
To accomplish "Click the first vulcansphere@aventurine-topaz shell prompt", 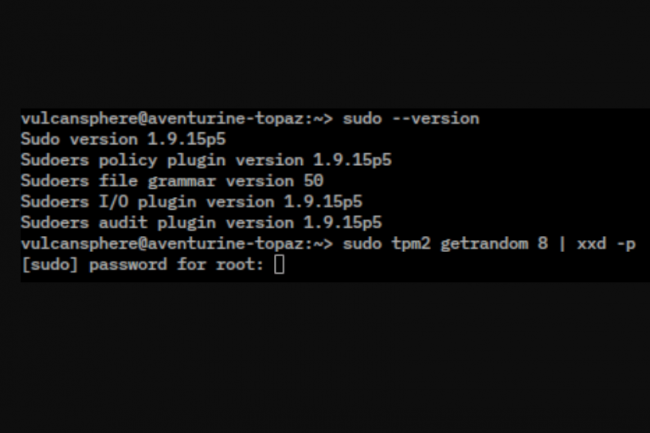I will [176, 118].
